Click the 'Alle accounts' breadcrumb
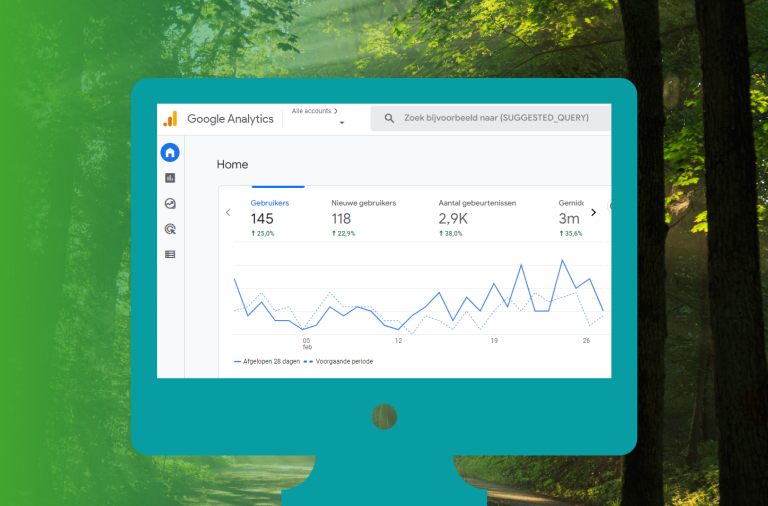 (313, 111)
